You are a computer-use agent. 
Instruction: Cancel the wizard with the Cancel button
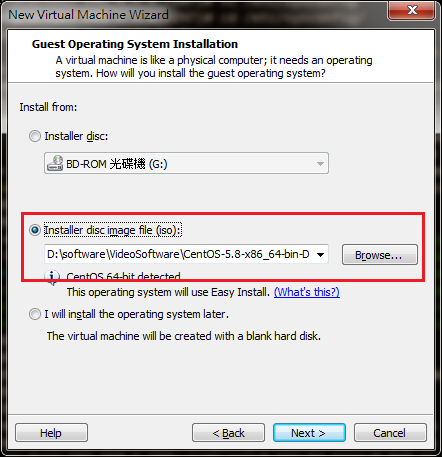click(x=390, y=433)
